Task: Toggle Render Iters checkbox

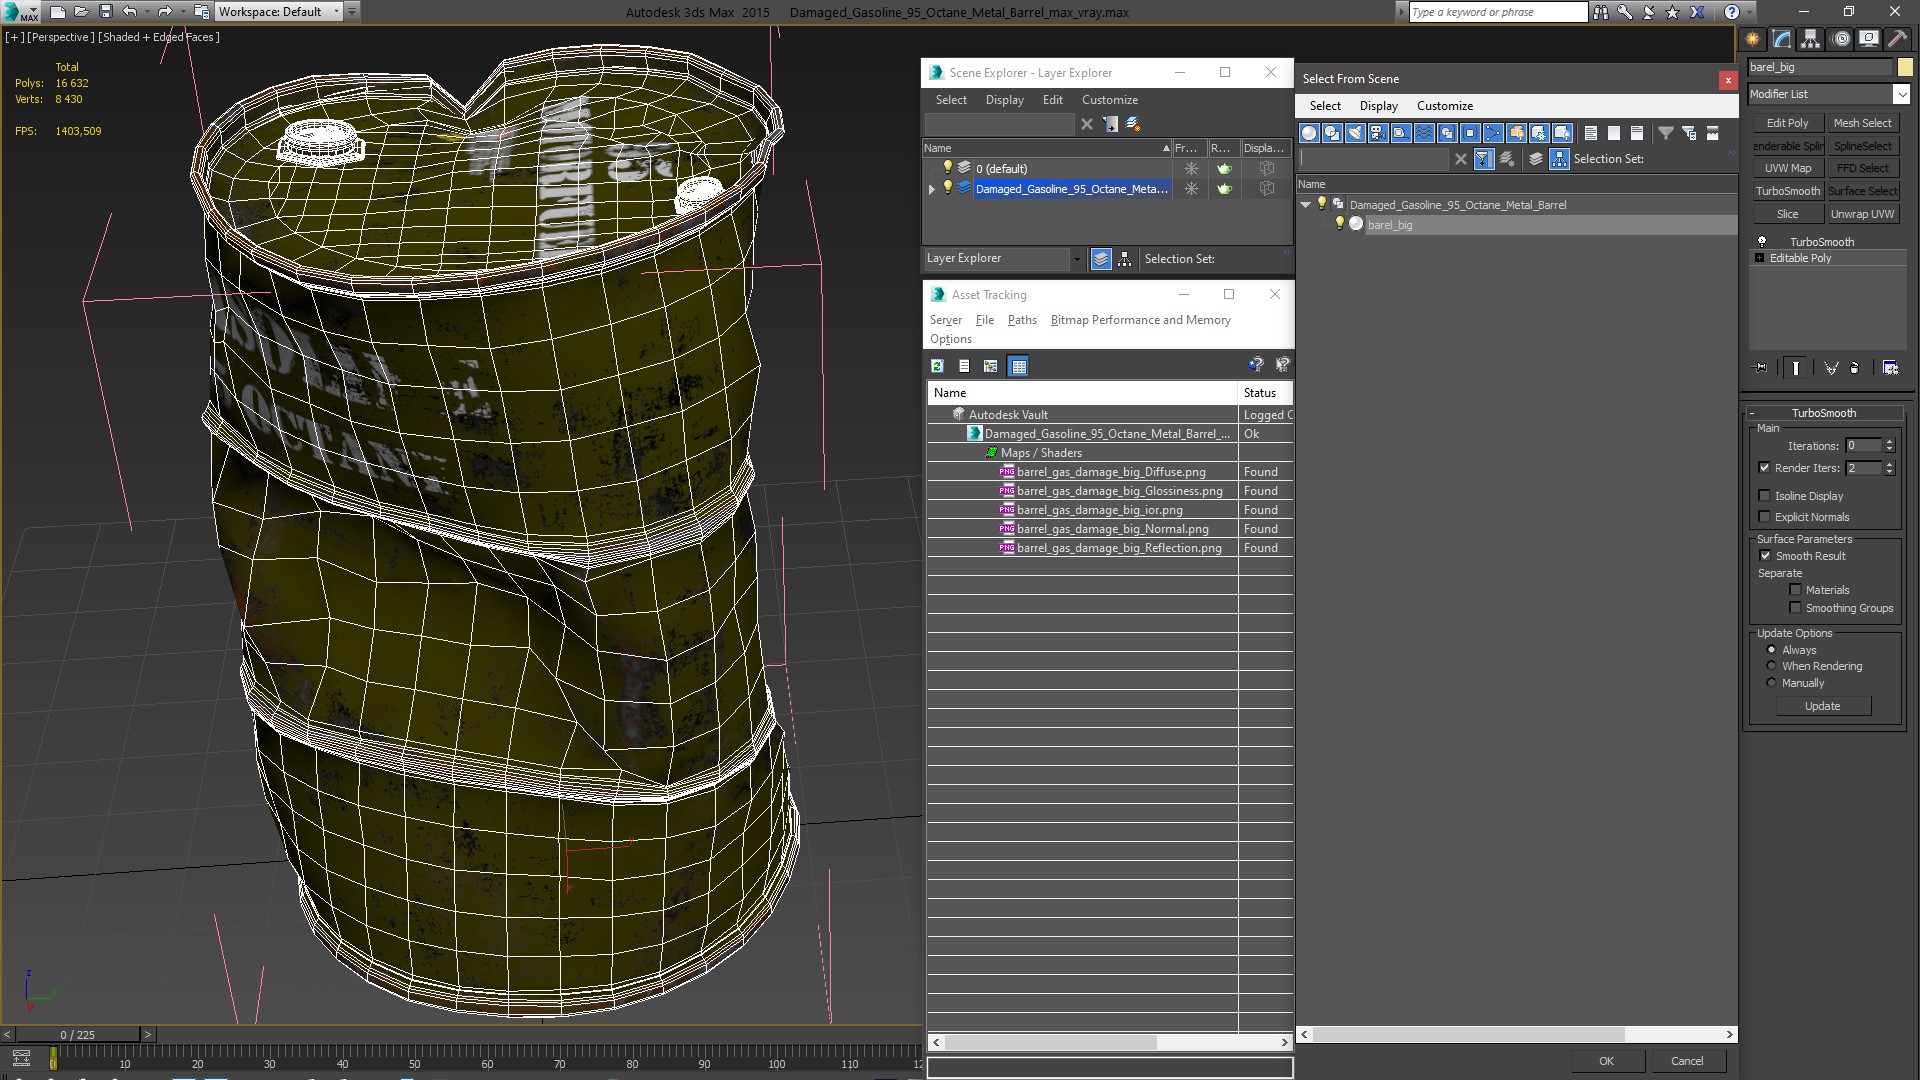Action: [1764, 468]
